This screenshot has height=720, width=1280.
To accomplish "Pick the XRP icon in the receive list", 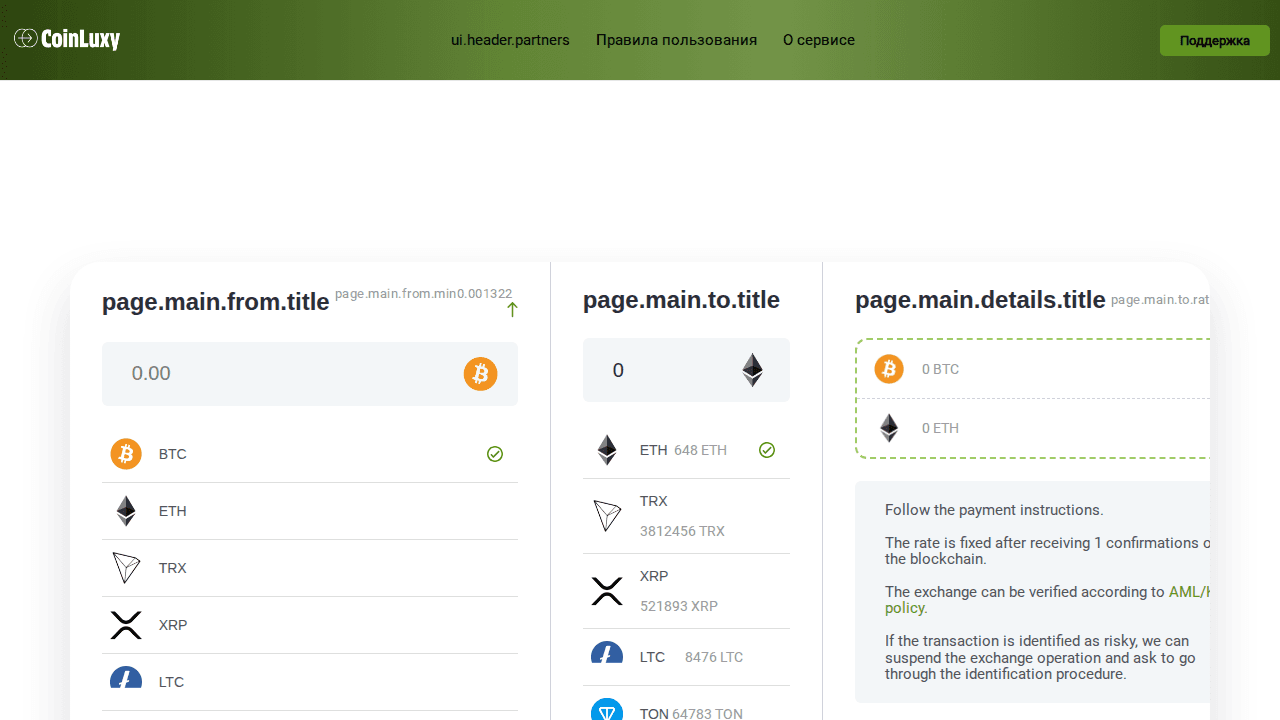I will (607, 591).
